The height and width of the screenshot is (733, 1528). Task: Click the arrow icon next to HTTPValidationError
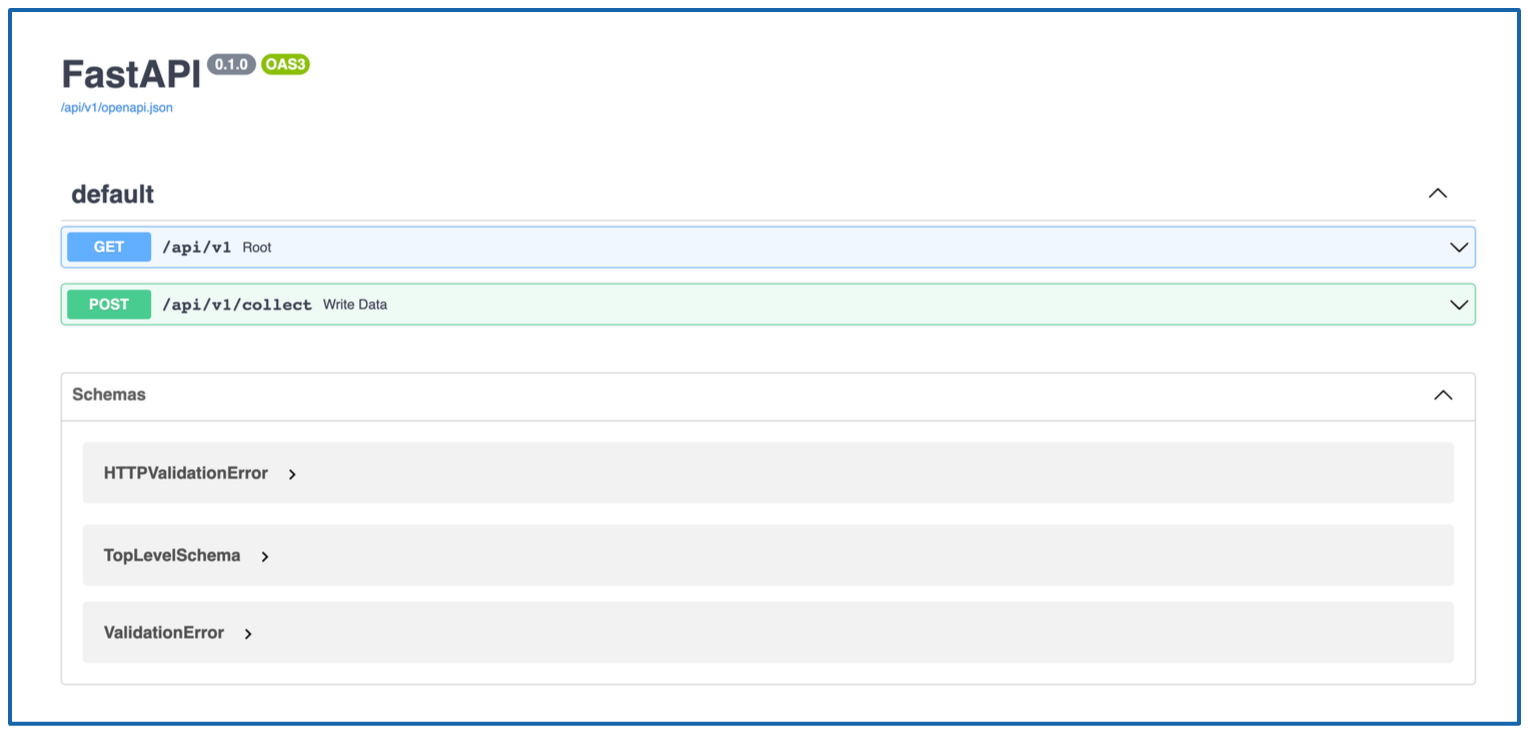(291, 474)
